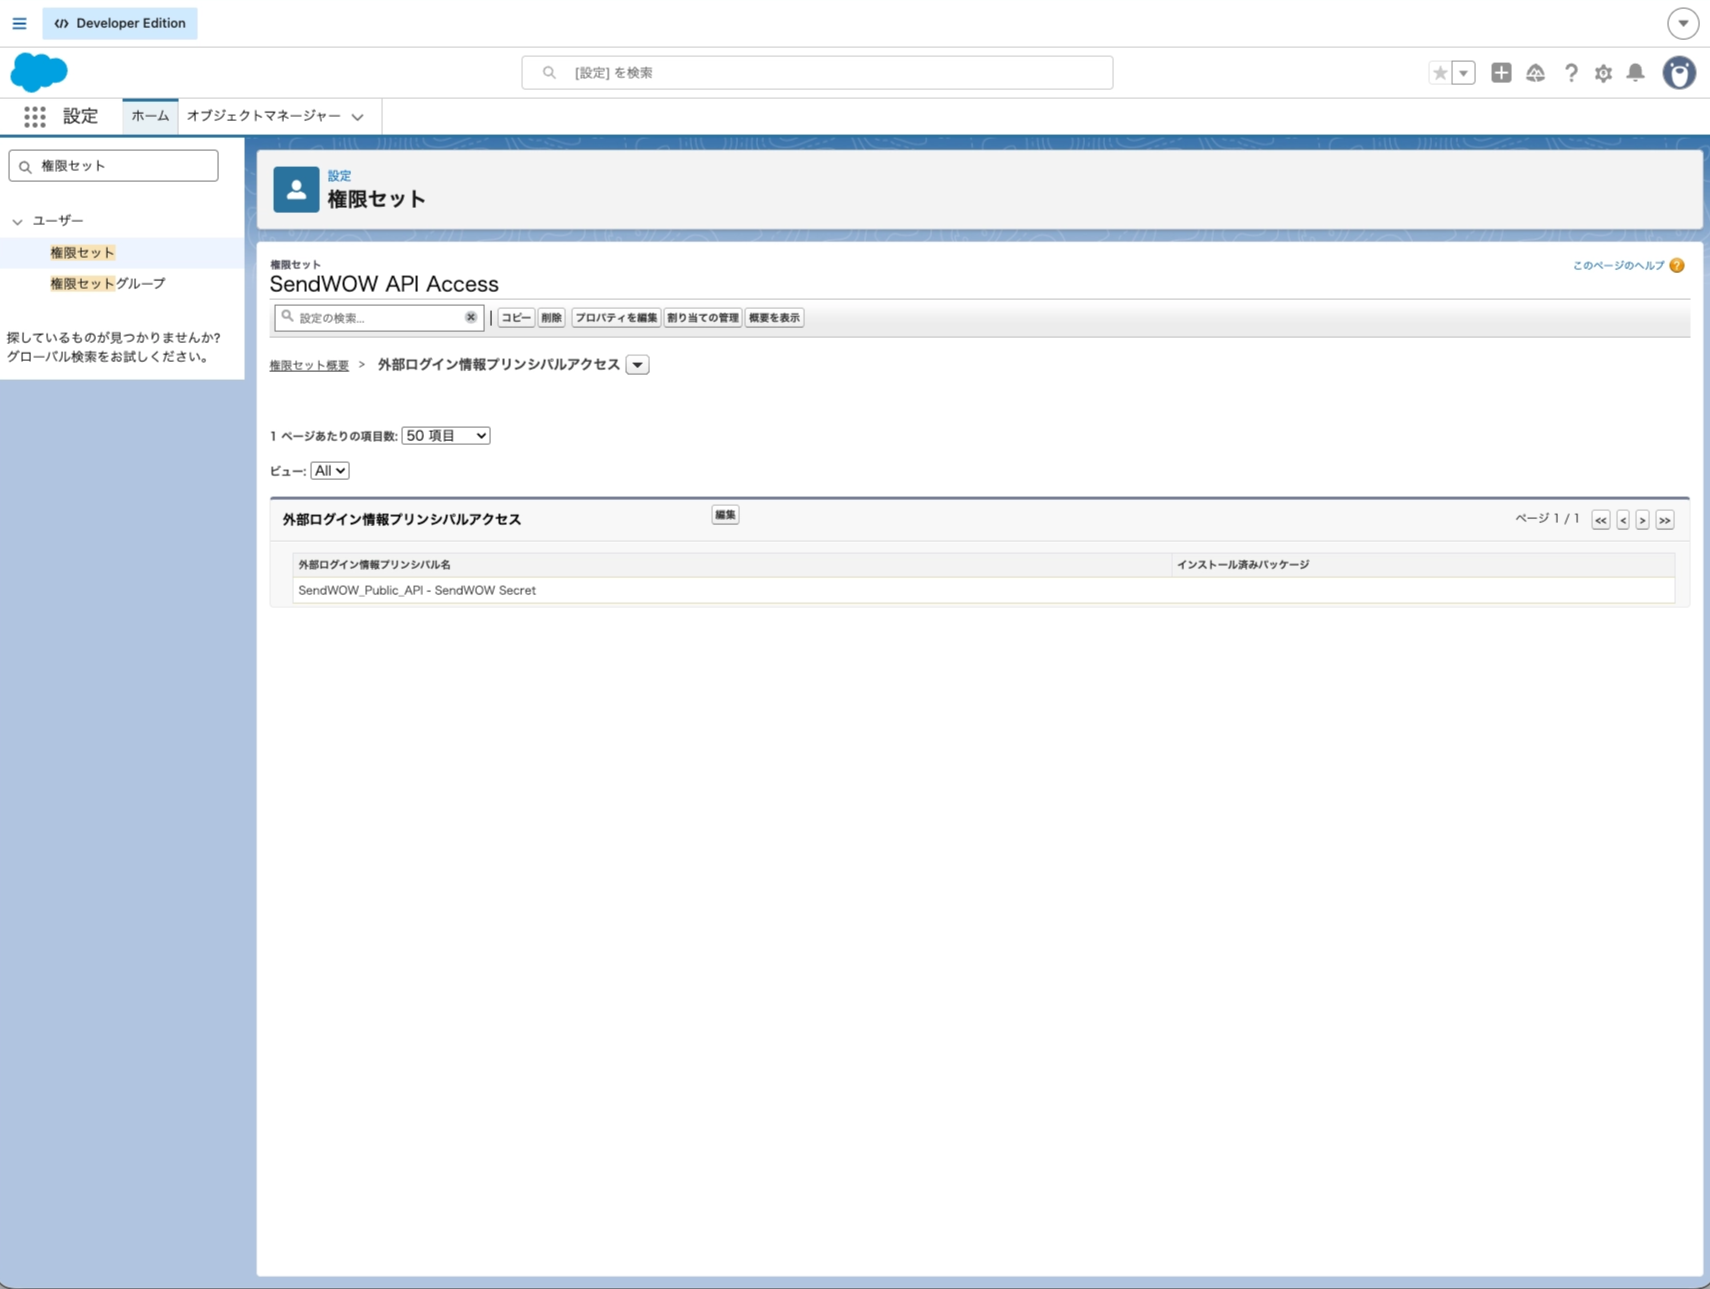Go to last page with >> button
The image size is (1710, 1289).
tap(1665, 520)
